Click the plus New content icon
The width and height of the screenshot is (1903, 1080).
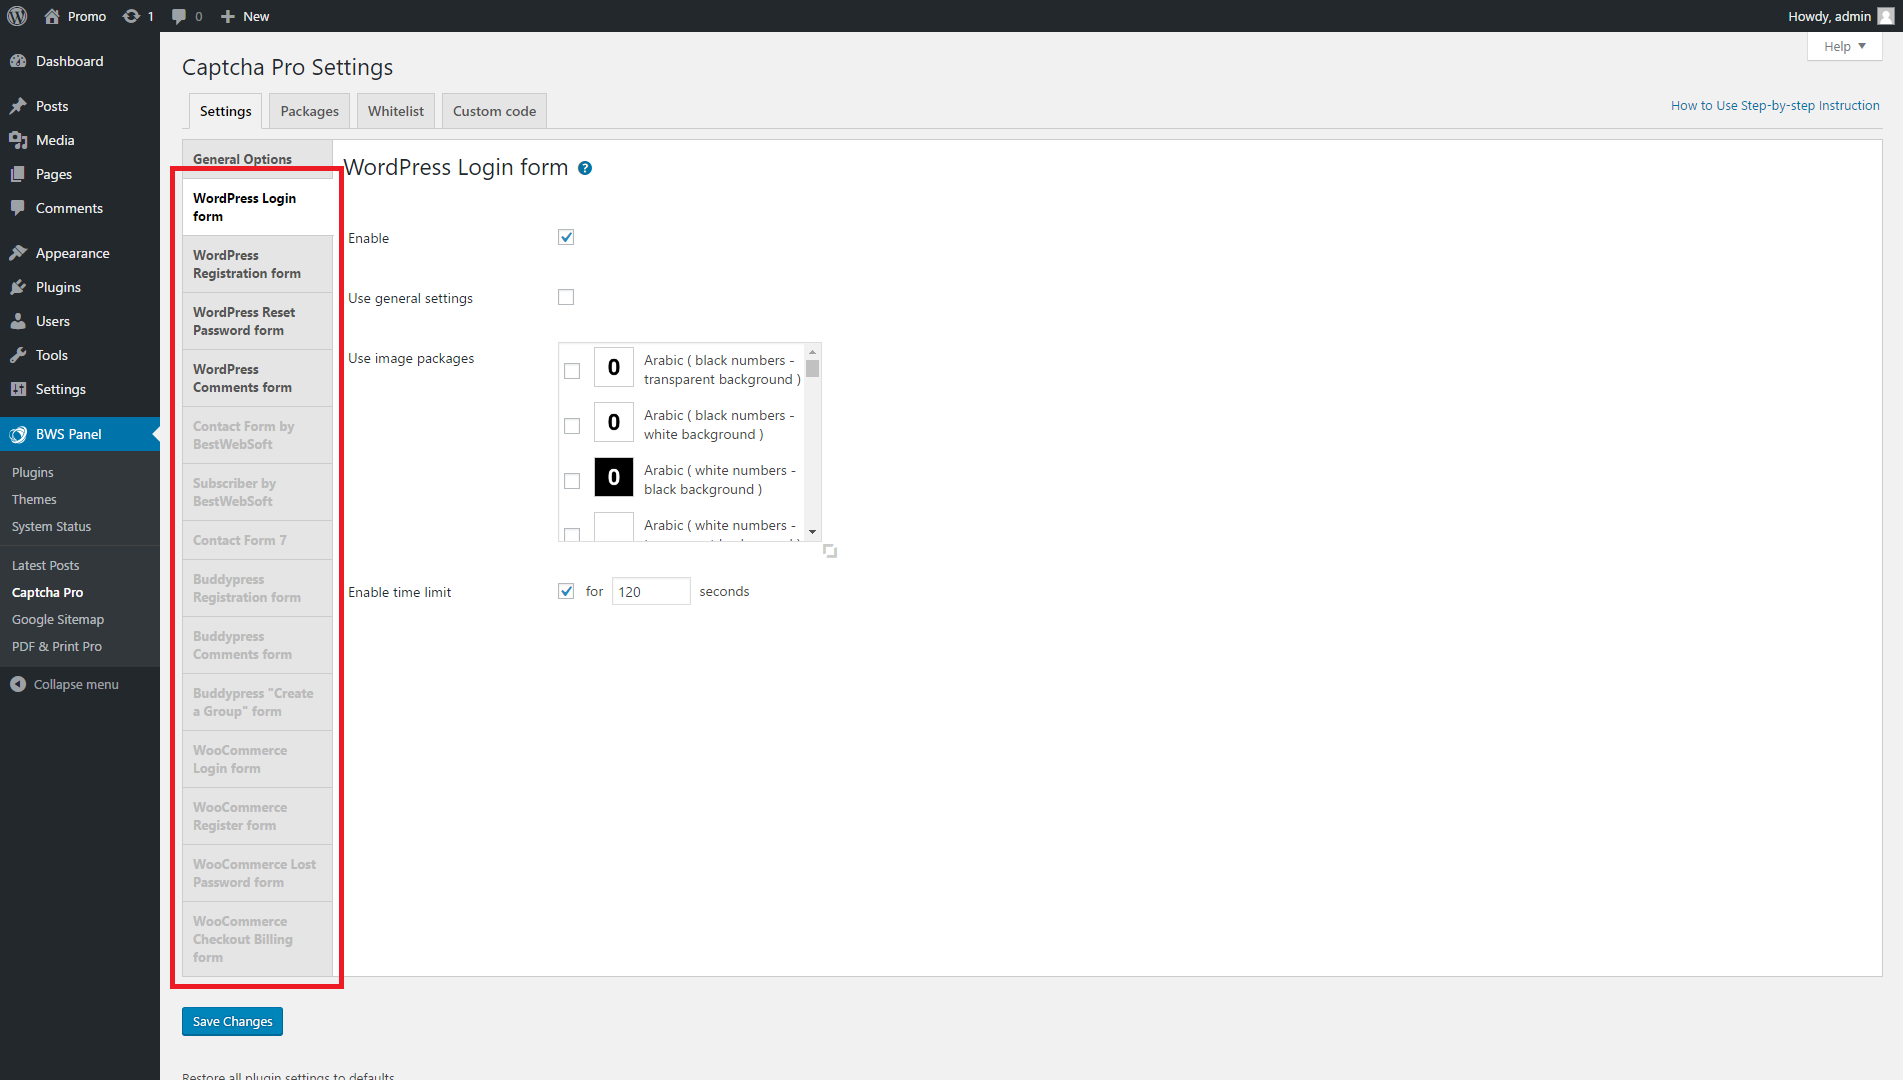[x=228, y=16]
